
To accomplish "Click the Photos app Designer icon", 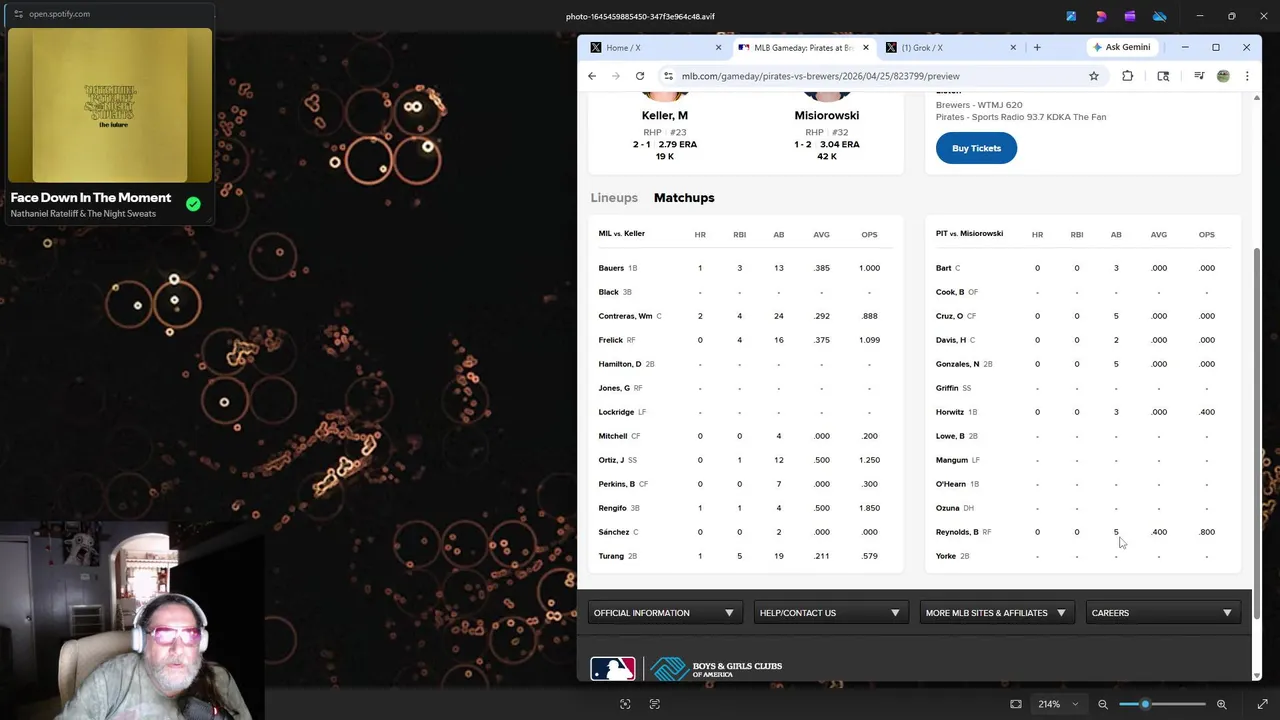I will [x=1101, y=16].
